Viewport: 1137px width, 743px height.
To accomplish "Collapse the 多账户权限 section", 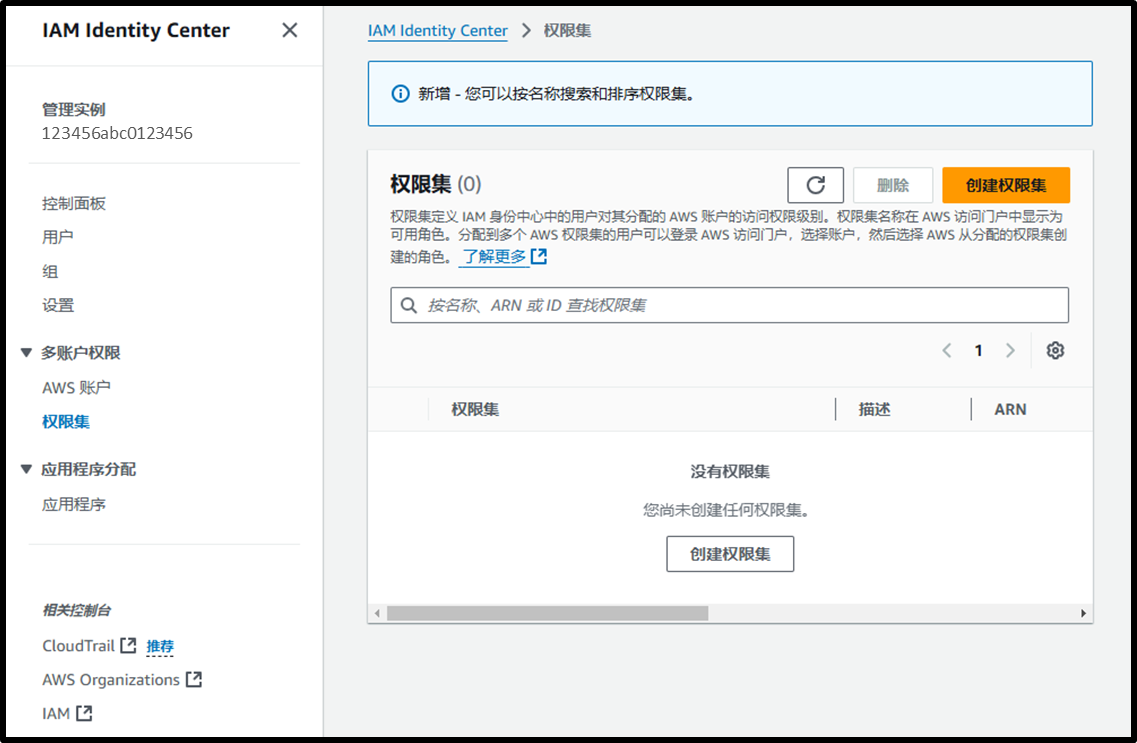I will pyautogui.click(x=26, y=353).
